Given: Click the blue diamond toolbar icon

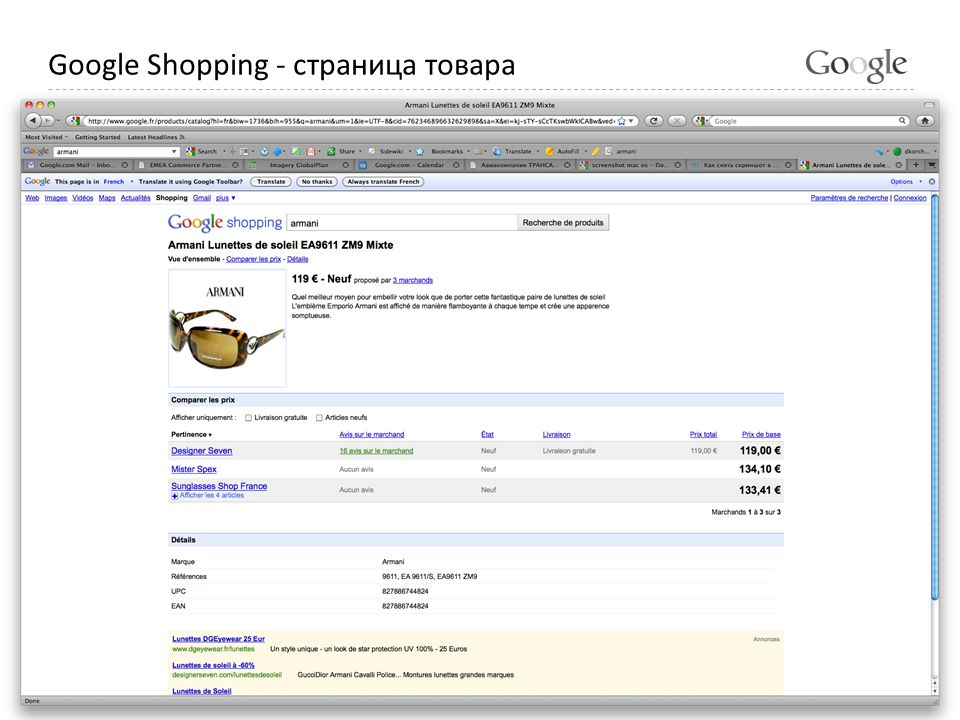Looking at the screenshot, I should pyautogui.click(x=277, y=151).
